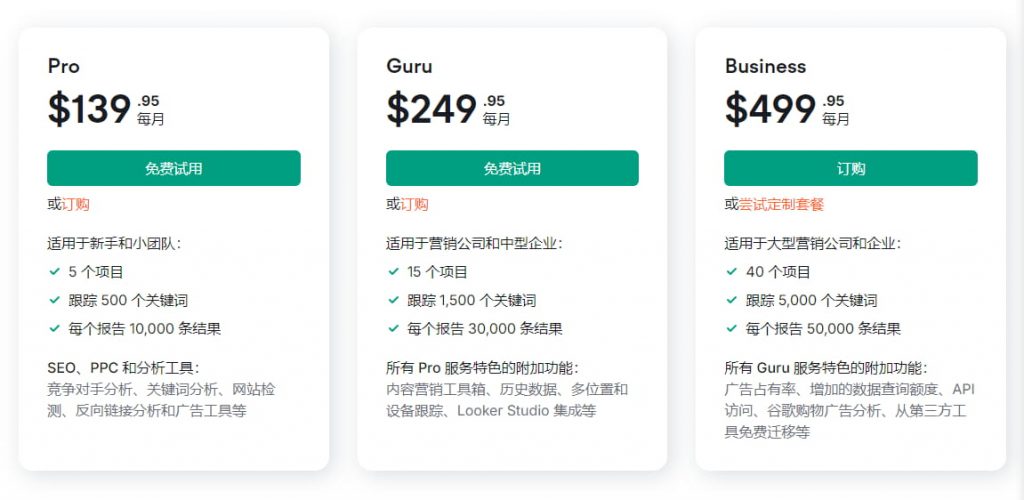Follow the 尝试定制套餐 link
Screen dimensions: 1024x500
pyautogui.click(x=781, y=204)
